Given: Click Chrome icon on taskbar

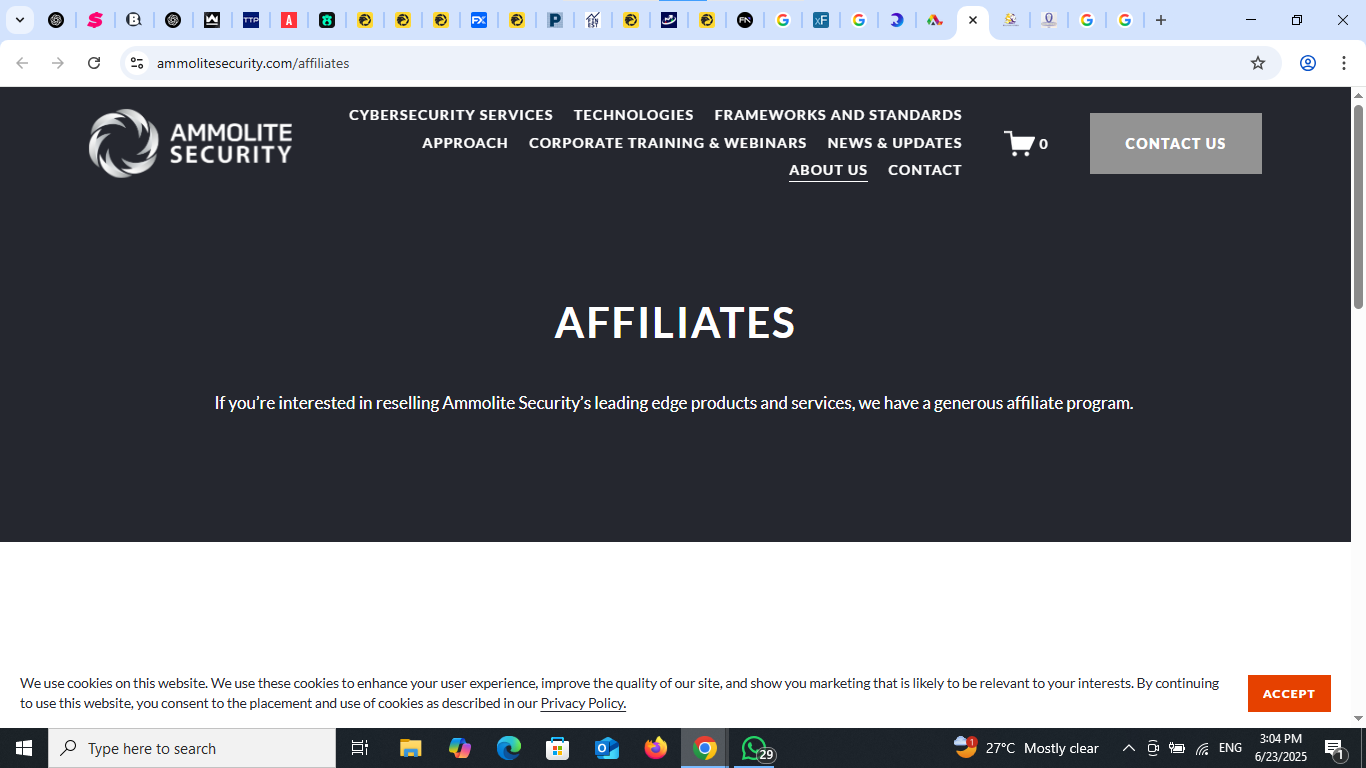Looking at the screenshot, I should pyautogui.click(x=705, y=748).
